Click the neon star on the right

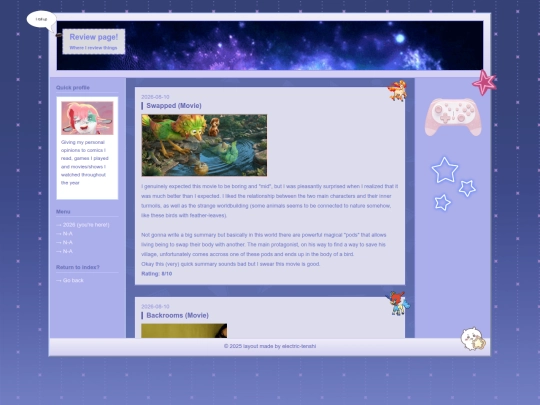tap(467, 188)
